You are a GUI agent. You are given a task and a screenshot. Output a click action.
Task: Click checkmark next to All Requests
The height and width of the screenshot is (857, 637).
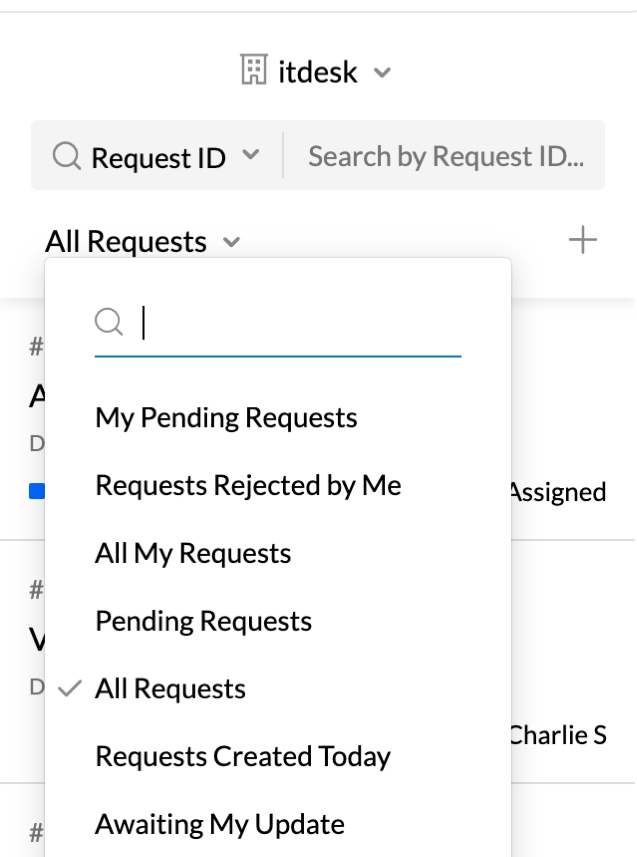[x=70, y=689]
